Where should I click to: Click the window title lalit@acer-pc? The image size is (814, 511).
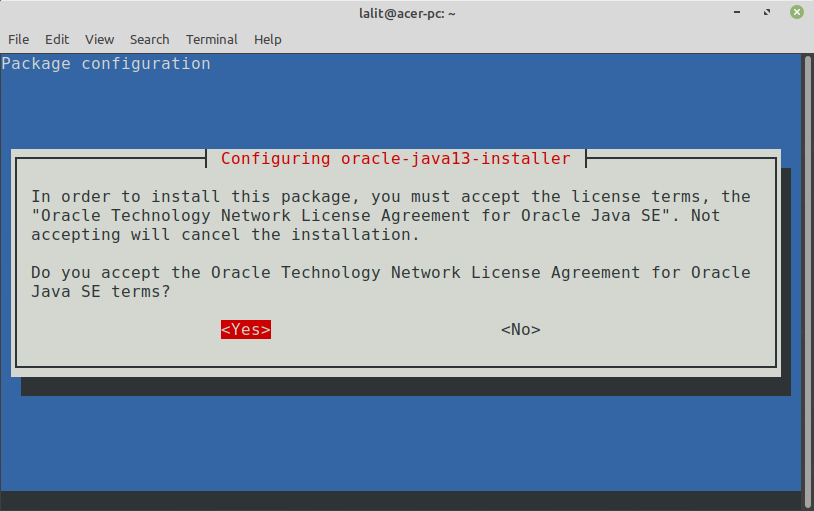click(407, 14)
